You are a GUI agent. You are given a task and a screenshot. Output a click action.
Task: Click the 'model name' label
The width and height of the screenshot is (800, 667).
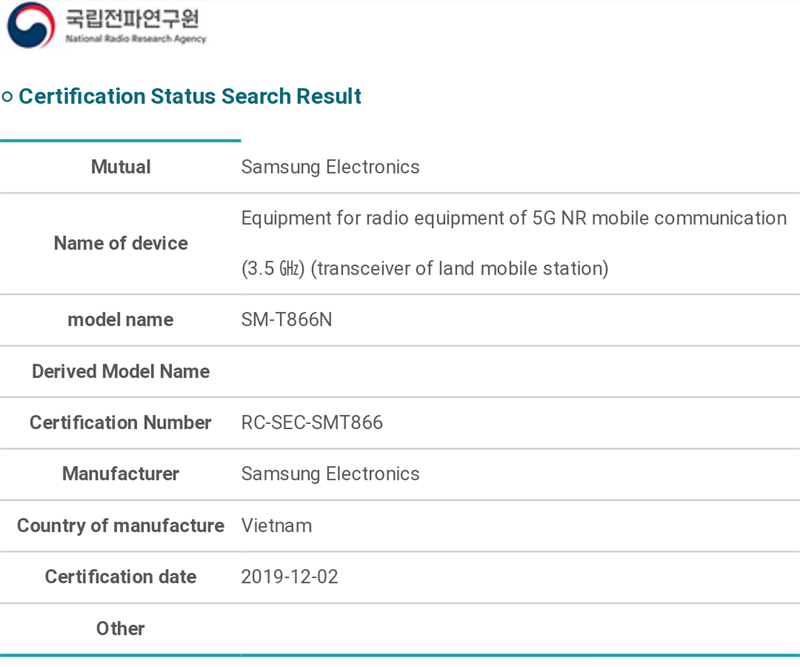pyautogui.click(x=121, y=320)
